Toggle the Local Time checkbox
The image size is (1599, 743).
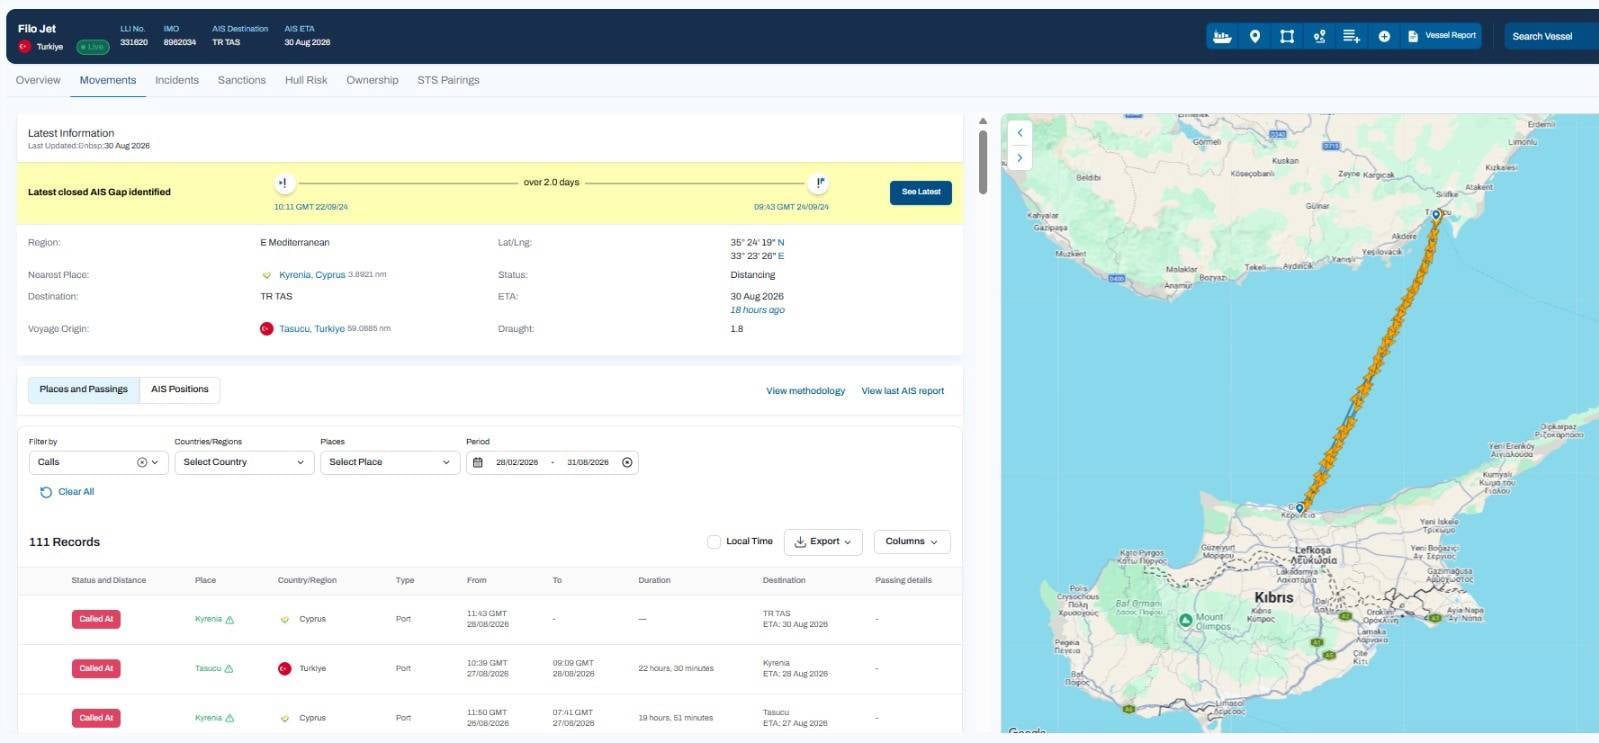click(714, 542)
